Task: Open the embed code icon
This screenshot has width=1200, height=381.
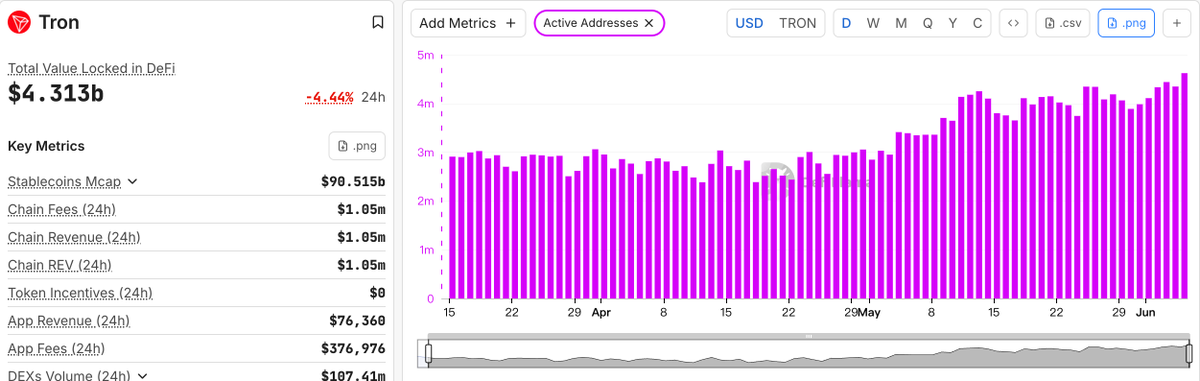Action: (x=1013, y=23)
